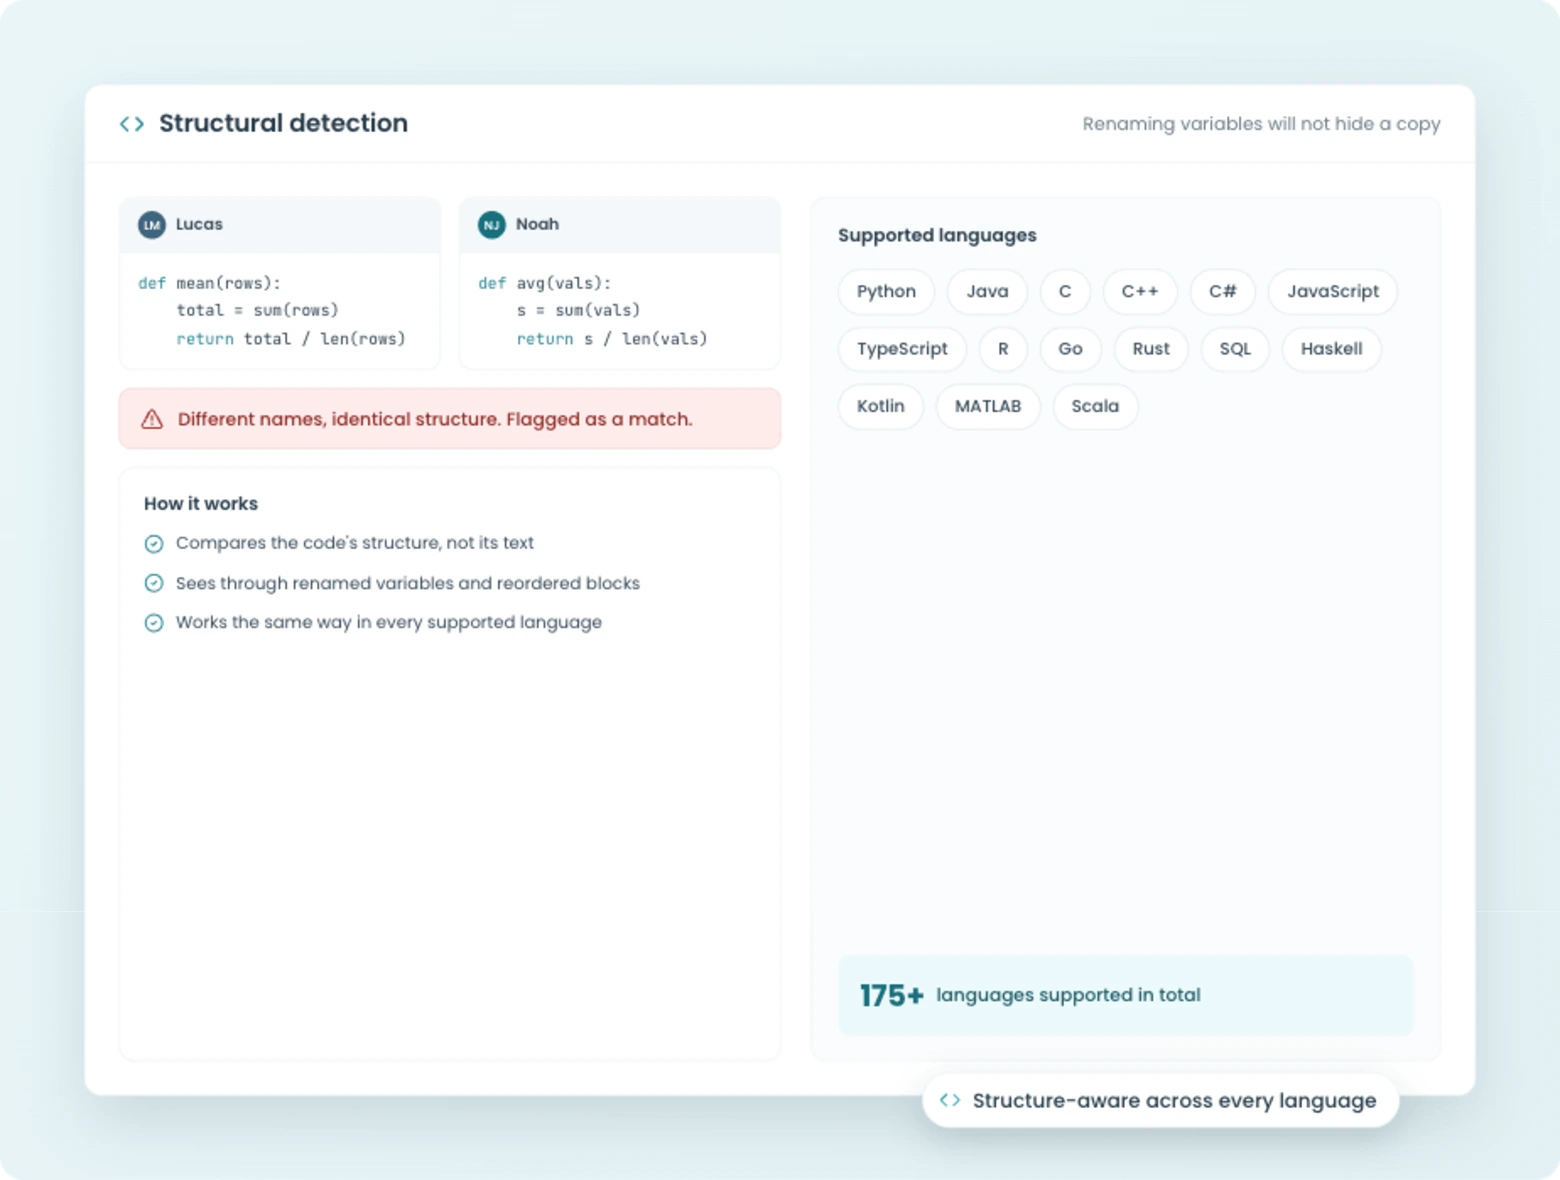The height and width of the screenshot is (1180, 1560).
Task: Choose the Scala language chip
Action: (x=1095, y=407)
